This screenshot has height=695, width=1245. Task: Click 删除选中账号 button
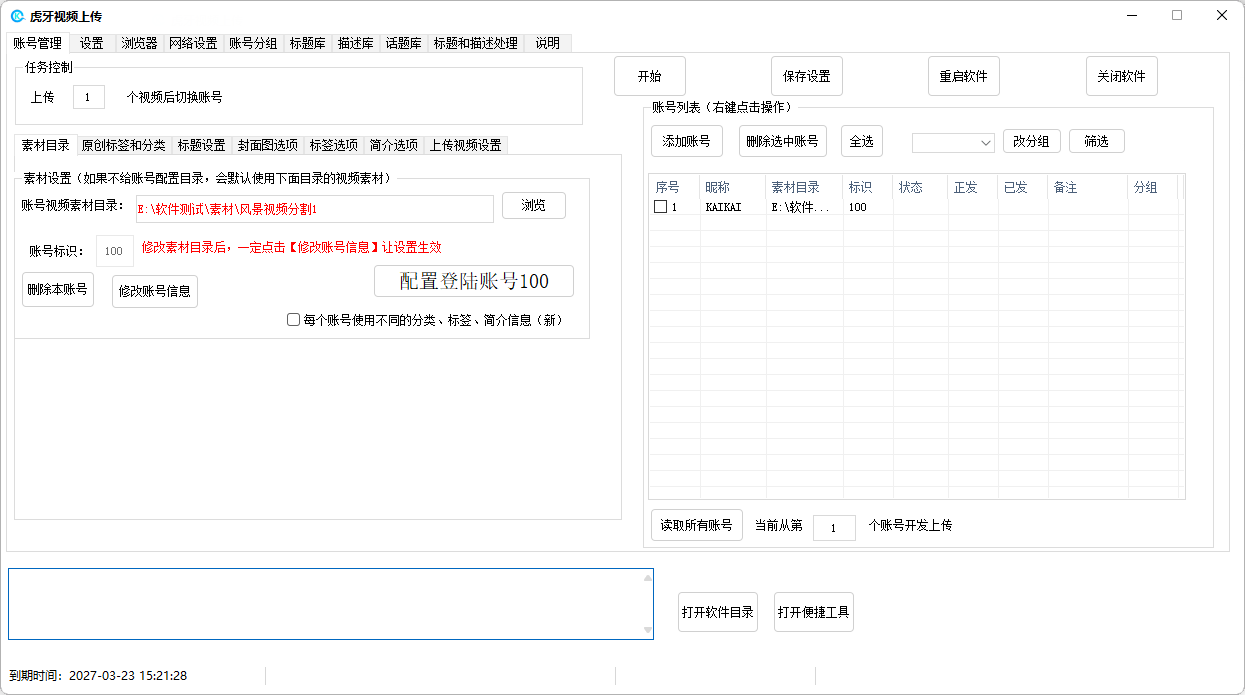coord(782,142)
